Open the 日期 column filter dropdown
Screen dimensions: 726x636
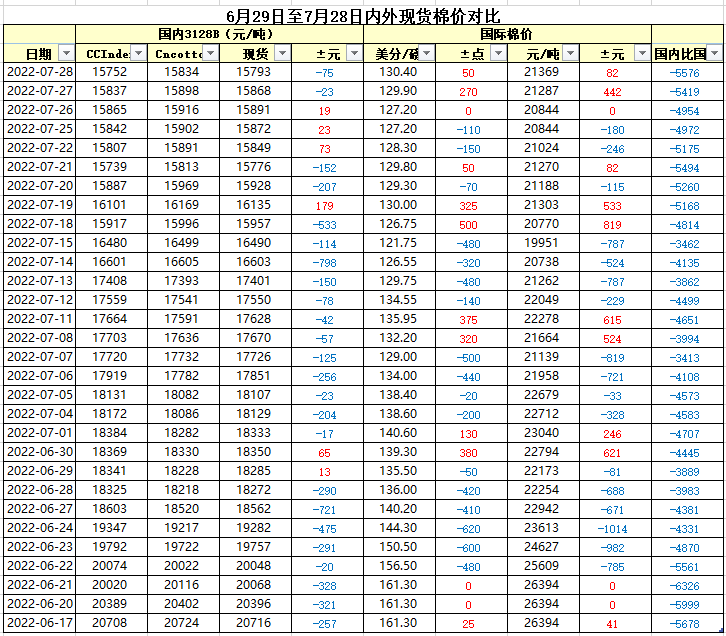pos(67,53)
